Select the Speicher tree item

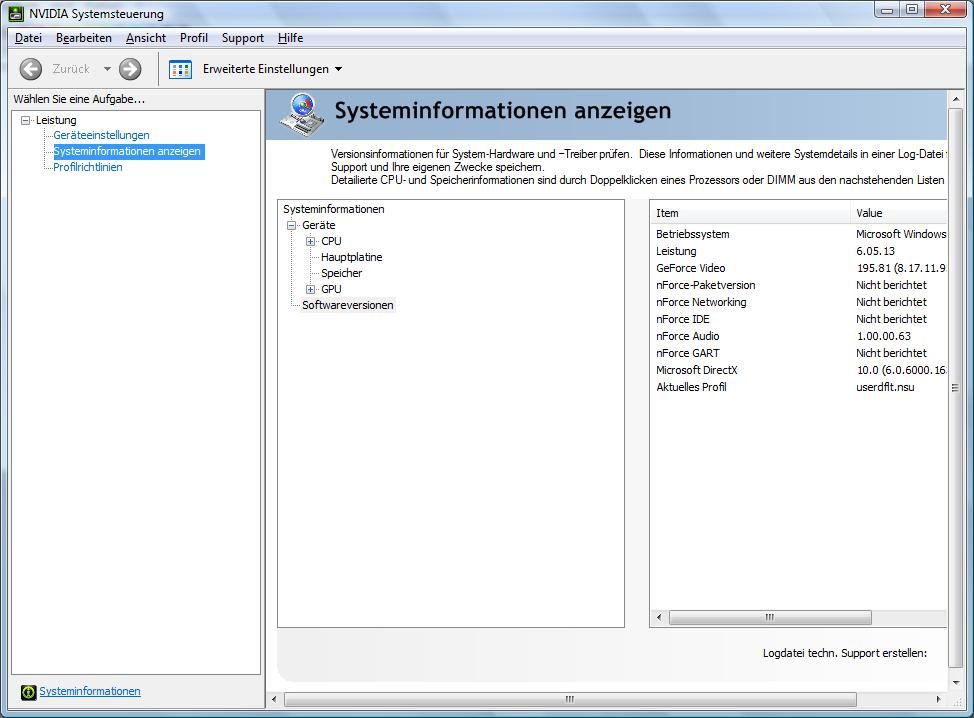coord(342,273)
